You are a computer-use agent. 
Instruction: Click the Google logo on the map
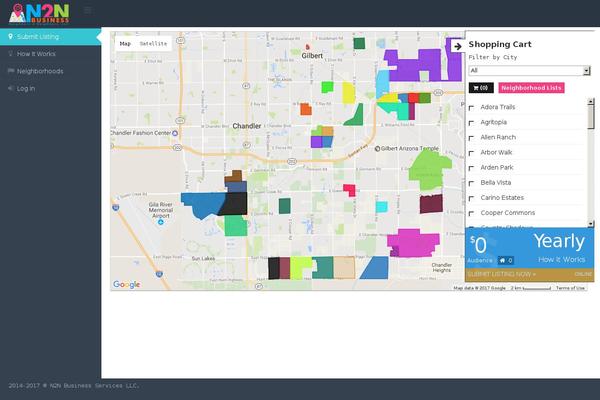pyautogui.click(x=126, y=284)
